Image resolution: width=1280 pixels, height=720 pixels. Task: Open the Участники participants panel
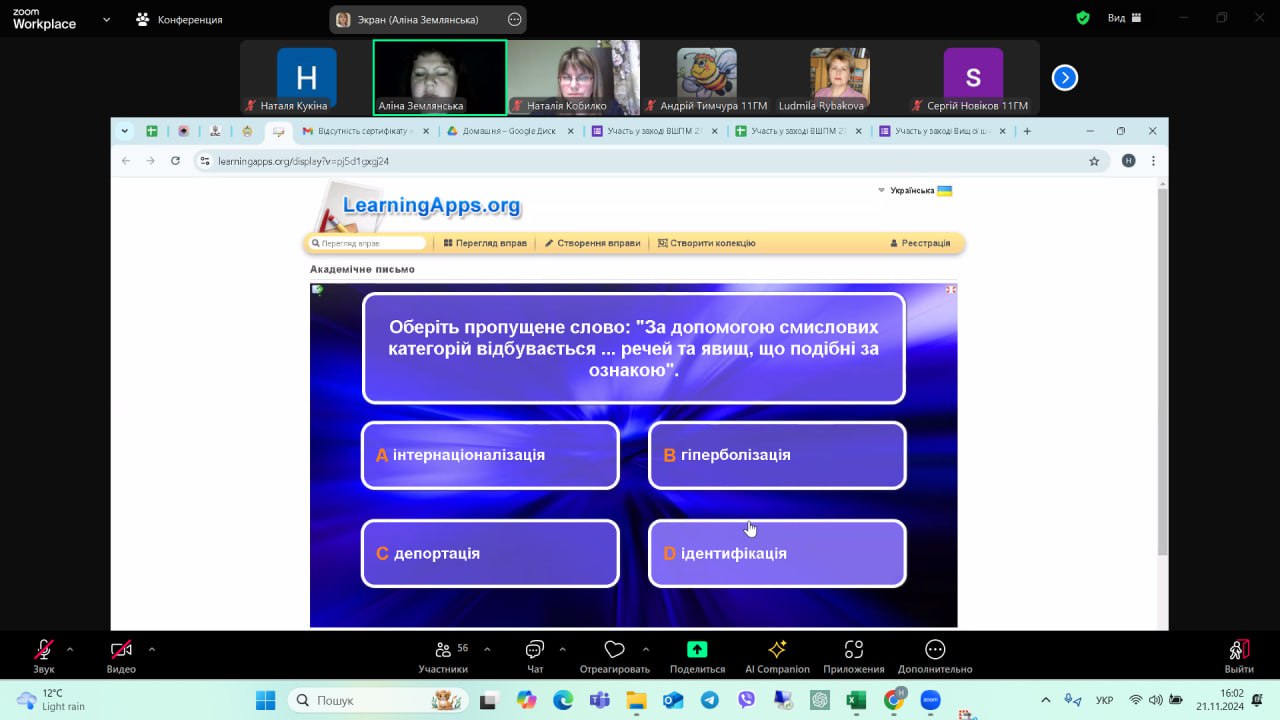coord(443,656)
